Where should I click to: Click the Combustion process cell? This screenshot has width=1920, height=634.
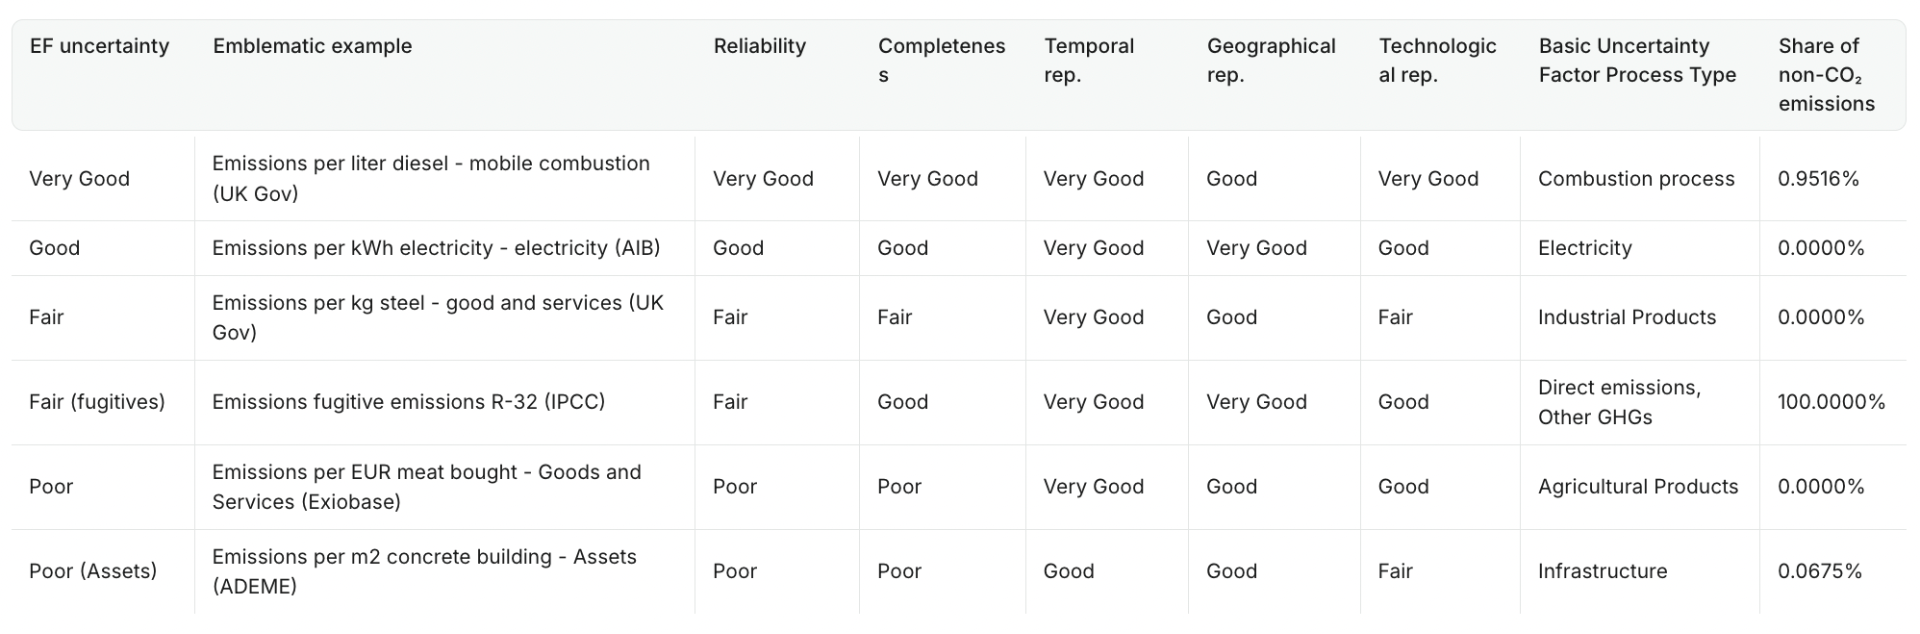[1636, 179]
